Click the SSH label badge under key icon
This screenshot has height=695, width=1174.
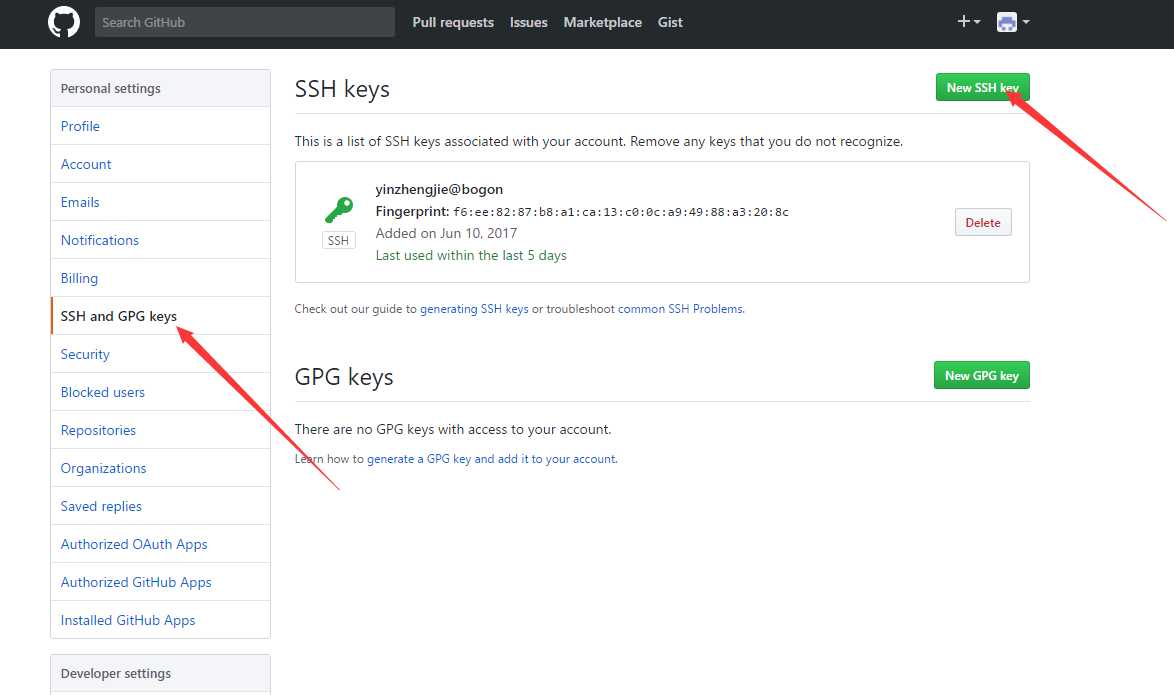point(338,240)
